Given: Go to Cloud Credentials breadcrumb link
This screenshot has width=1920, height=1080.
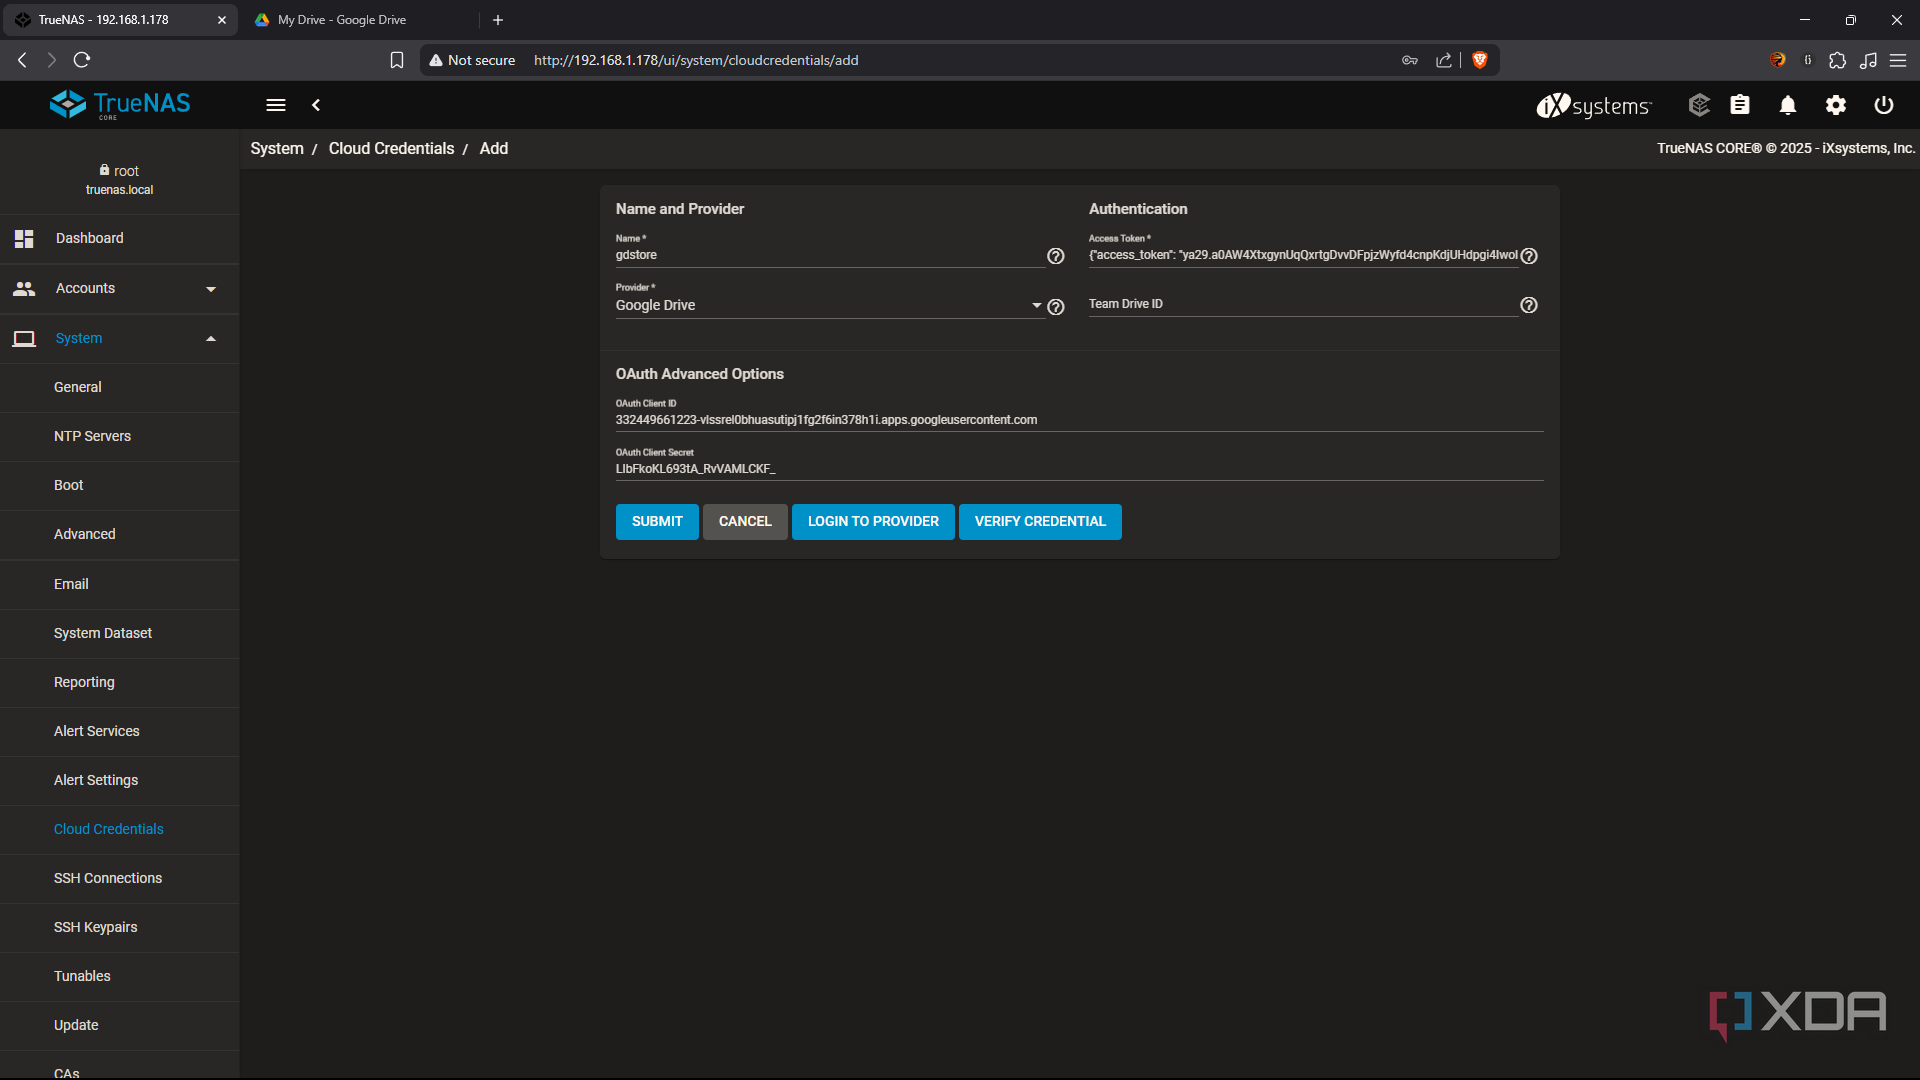Looking at the screenshot, I should (391, 148).
